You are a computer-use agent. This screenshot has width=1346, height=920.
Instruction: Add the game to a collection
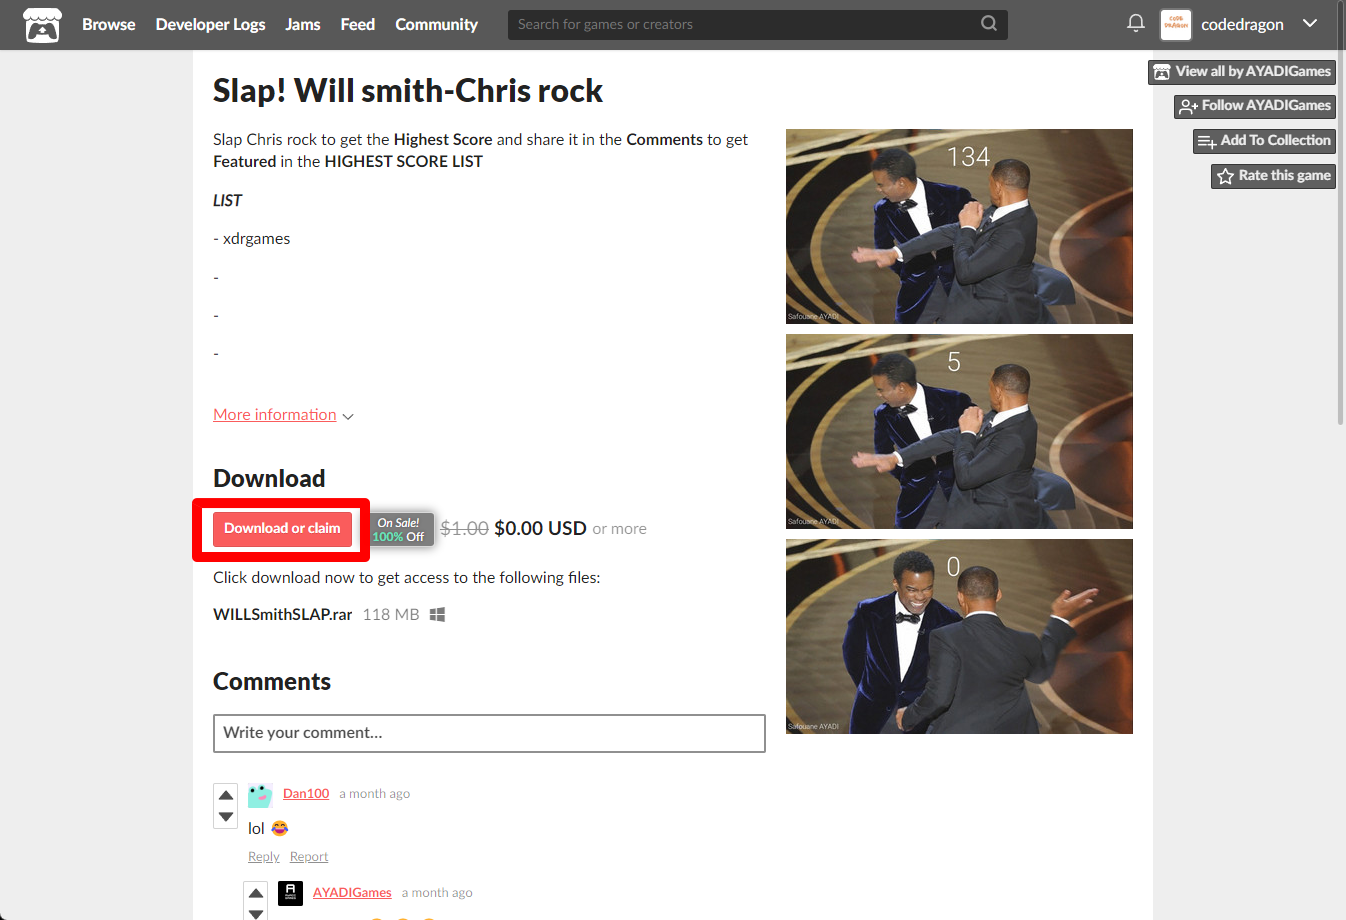point(1264,141)
